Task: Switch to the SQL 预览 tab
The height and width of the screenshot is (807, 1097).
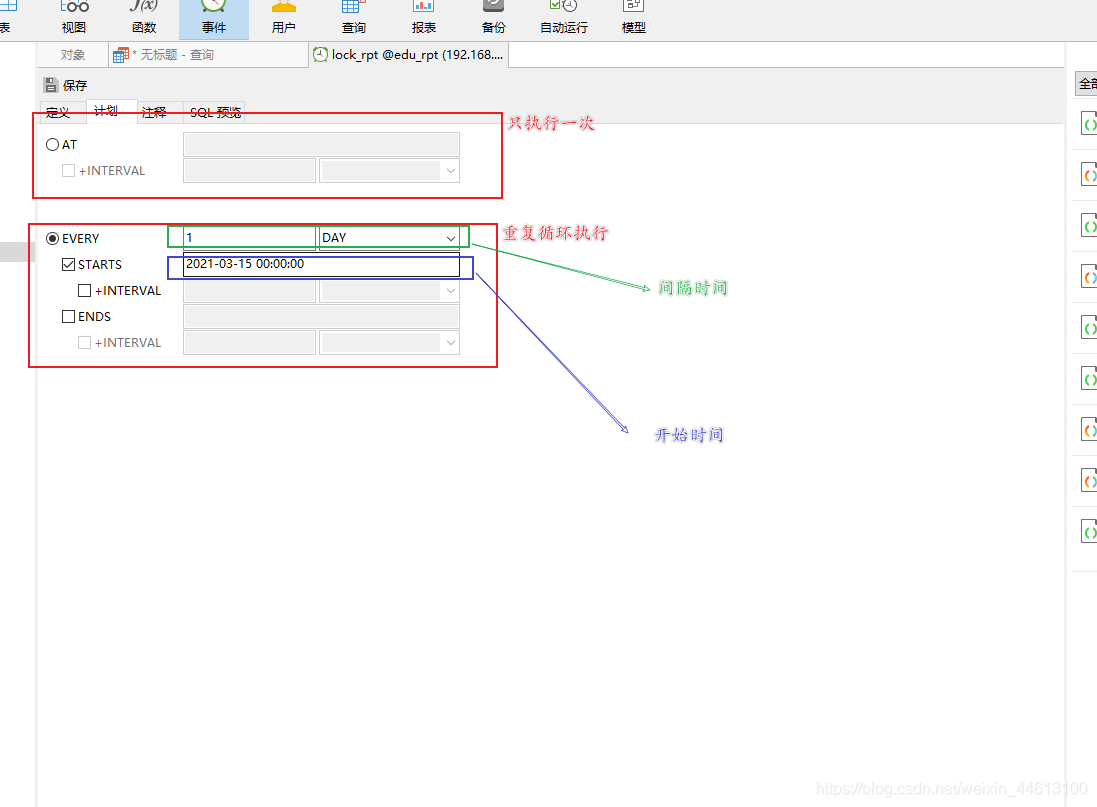Action: 215,113
